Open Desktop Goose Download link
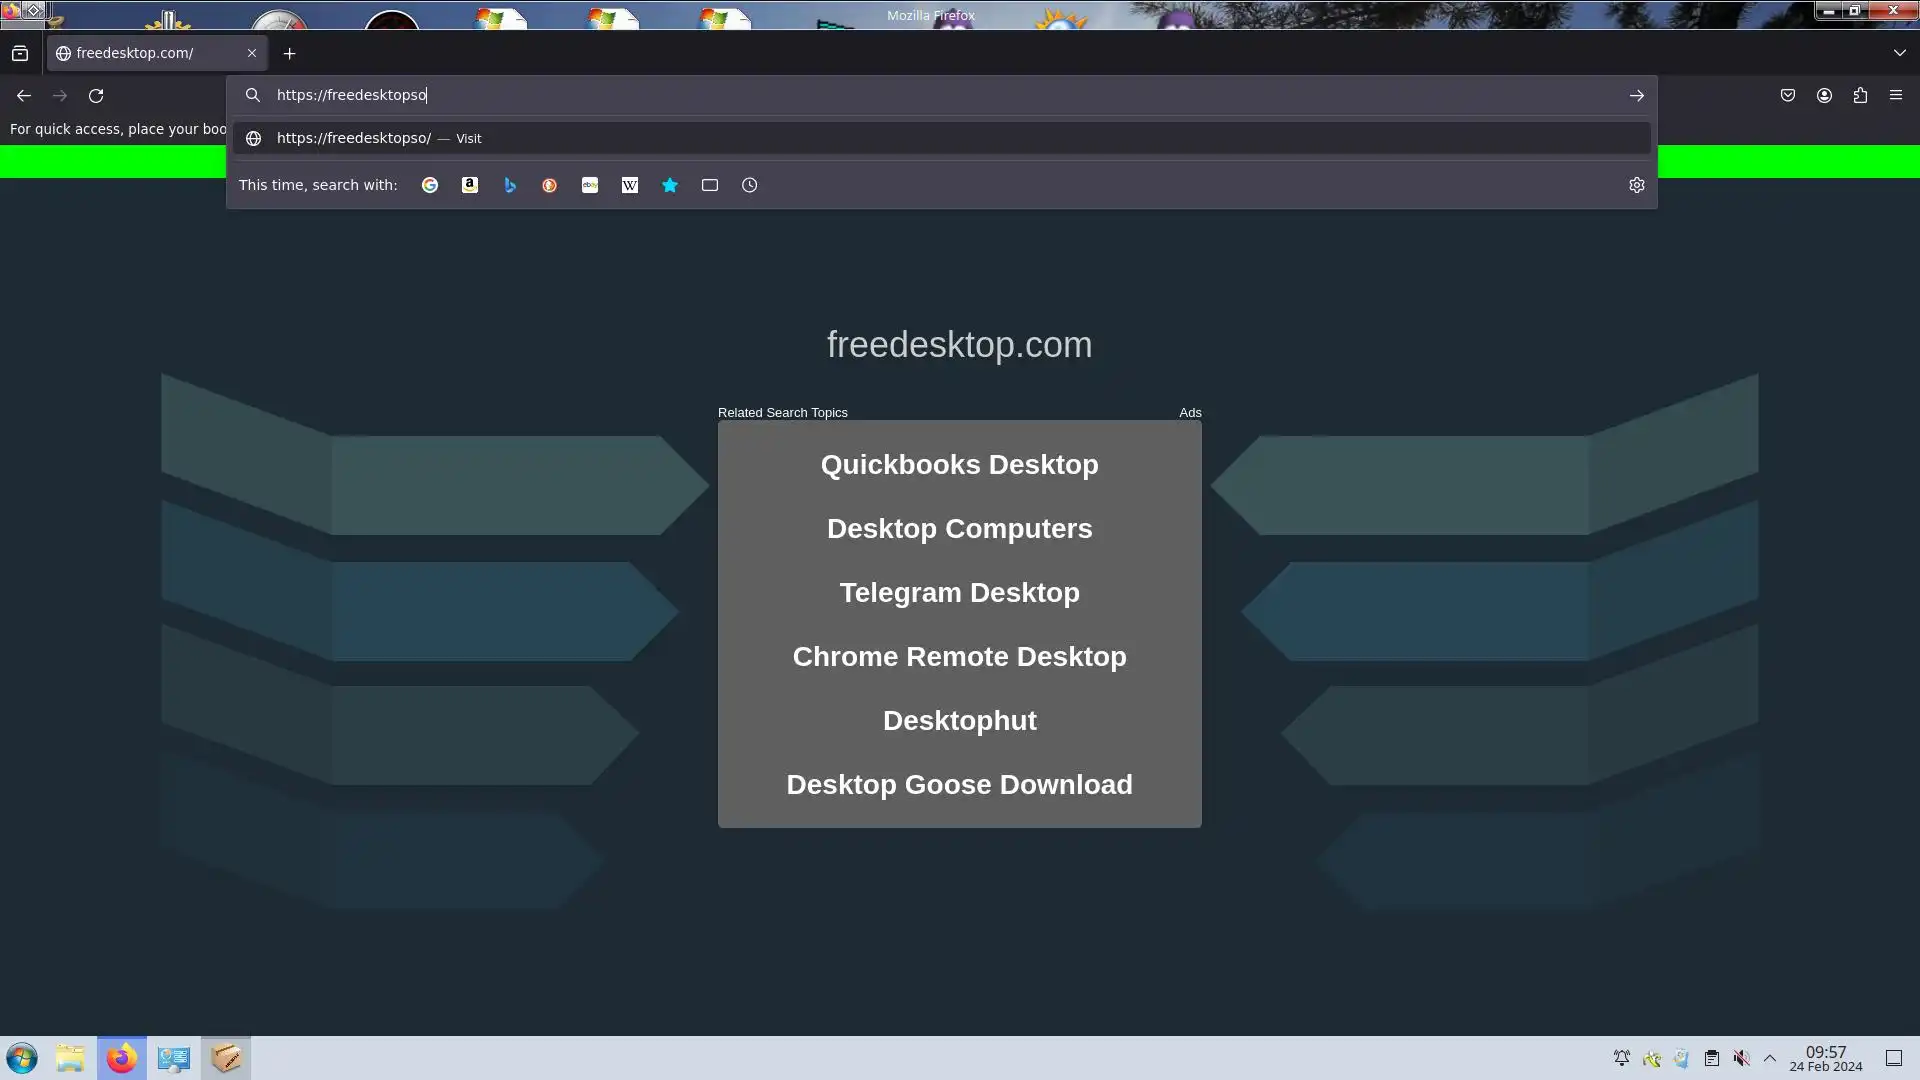The width and height of the screenshot is (1920, 1080). pyautogui.click(x=959, y=785)
